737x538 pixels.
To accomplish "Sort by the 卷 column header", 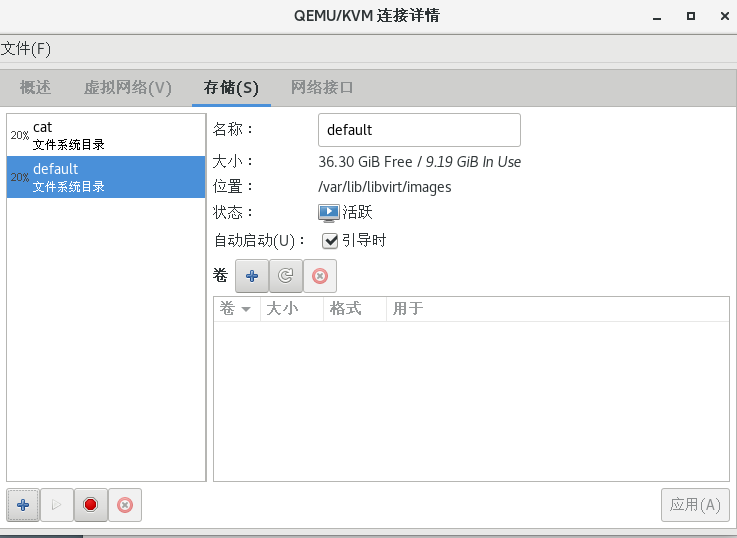I will [236, 309].
